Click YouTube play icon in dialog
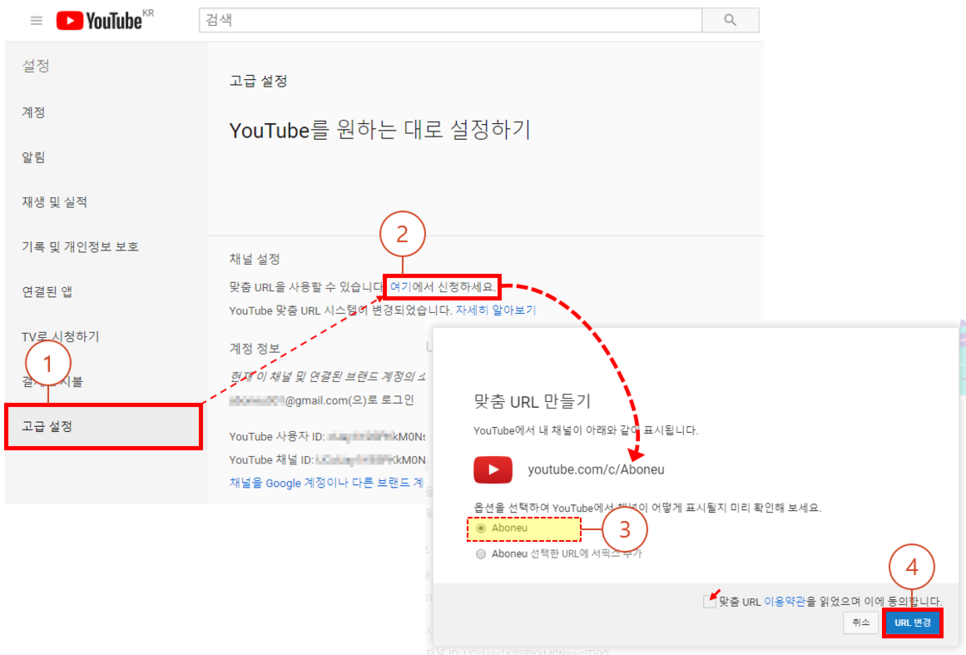966x655 pixels. [x=493, y=470]
